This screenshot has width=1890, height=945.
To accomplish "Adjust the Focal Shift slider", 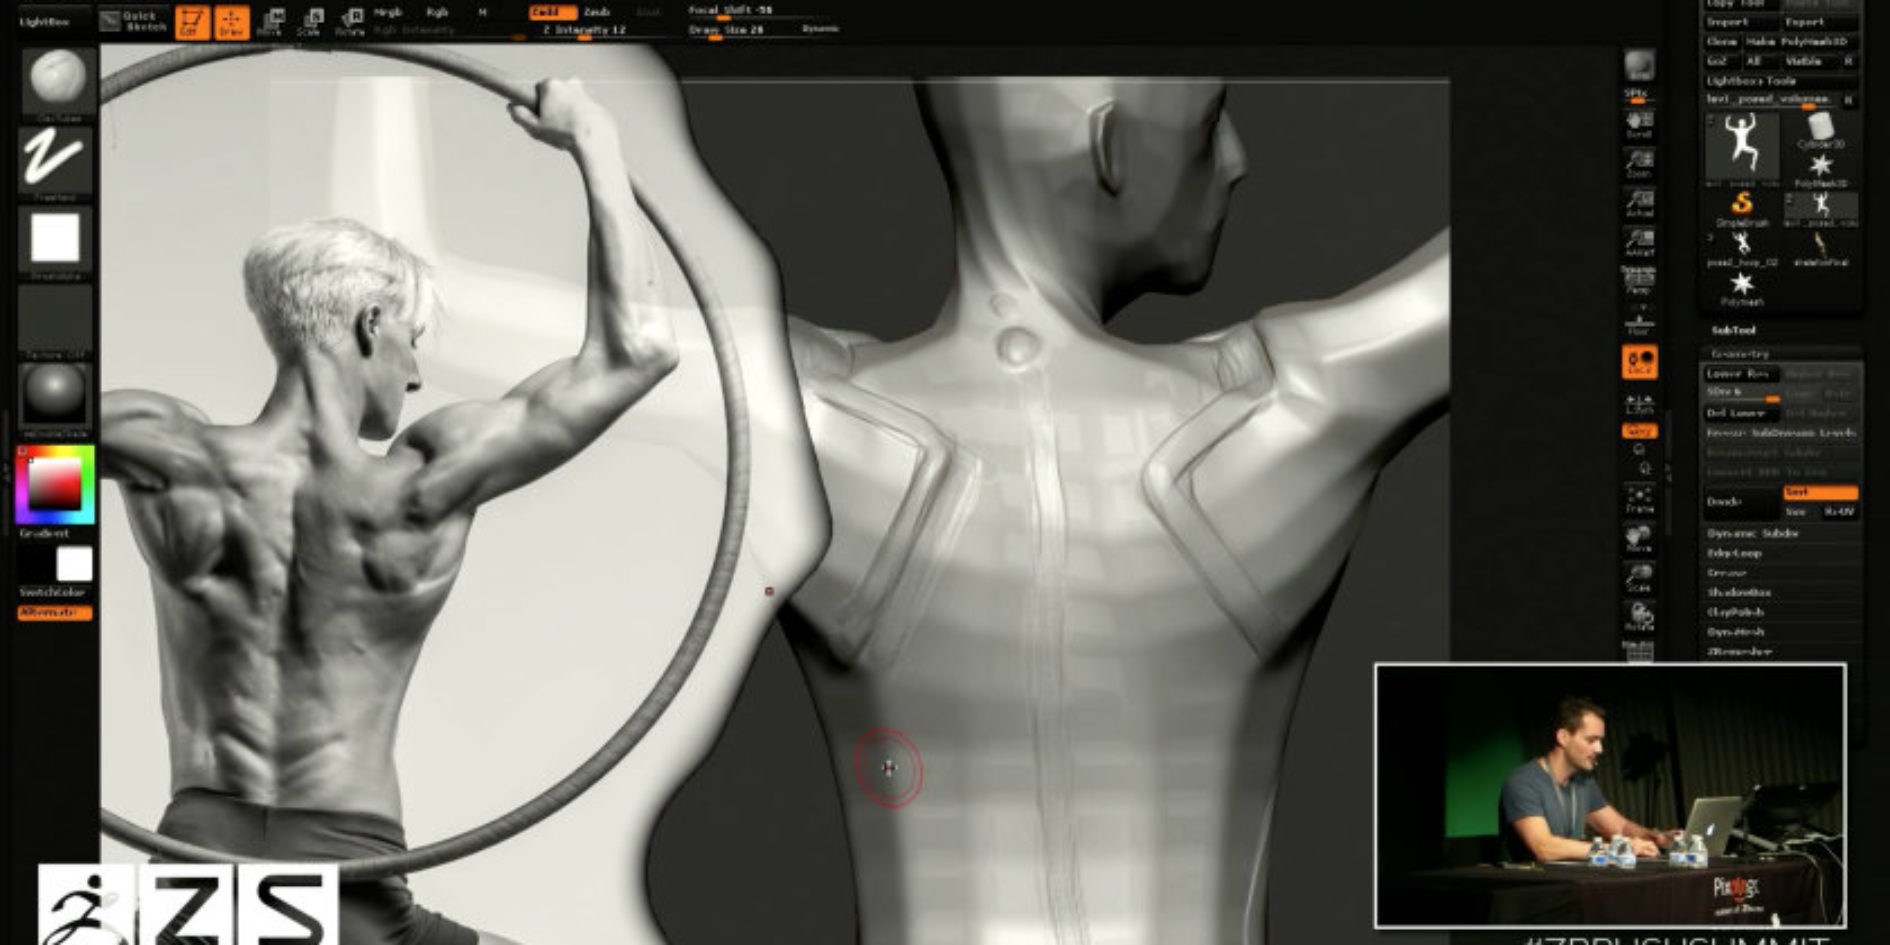I will 760,11.
